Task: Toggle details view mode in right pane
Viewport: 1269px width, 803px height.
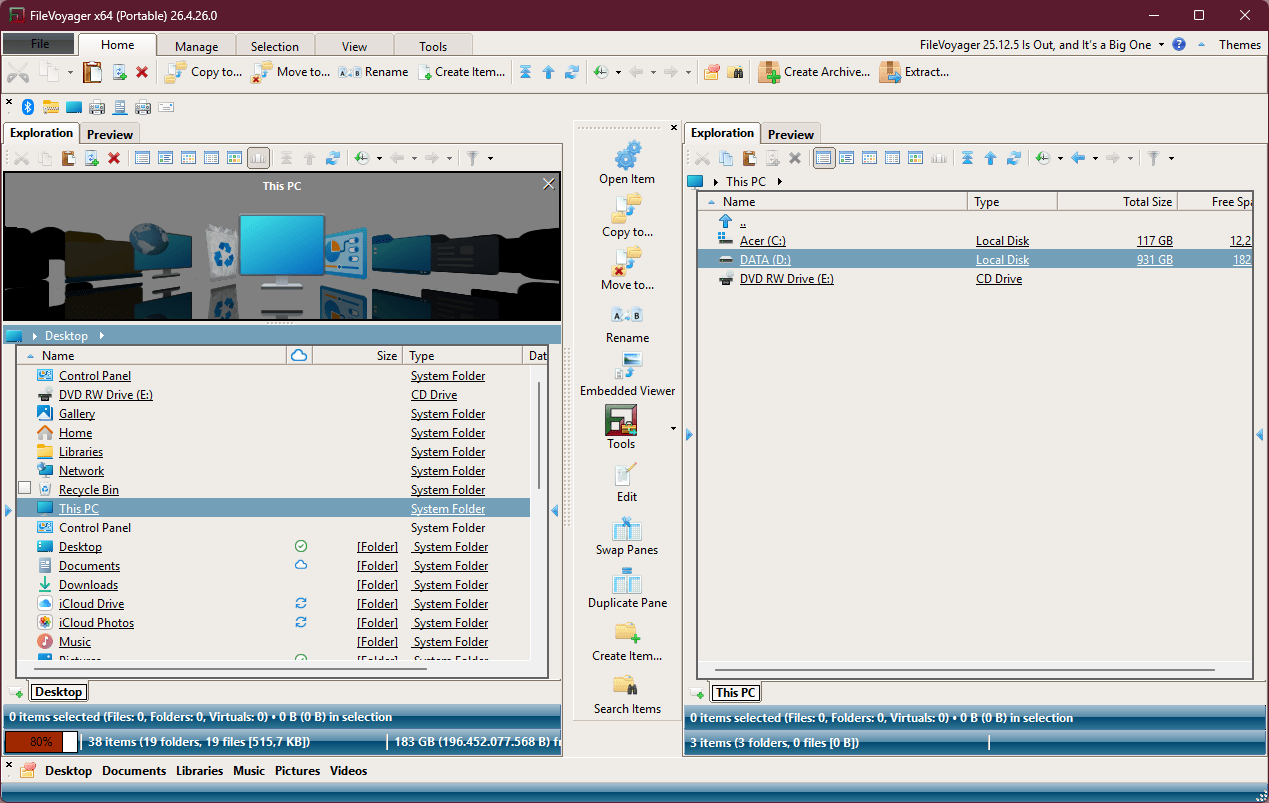Action: pyautogui.click(x=824, y=158)
